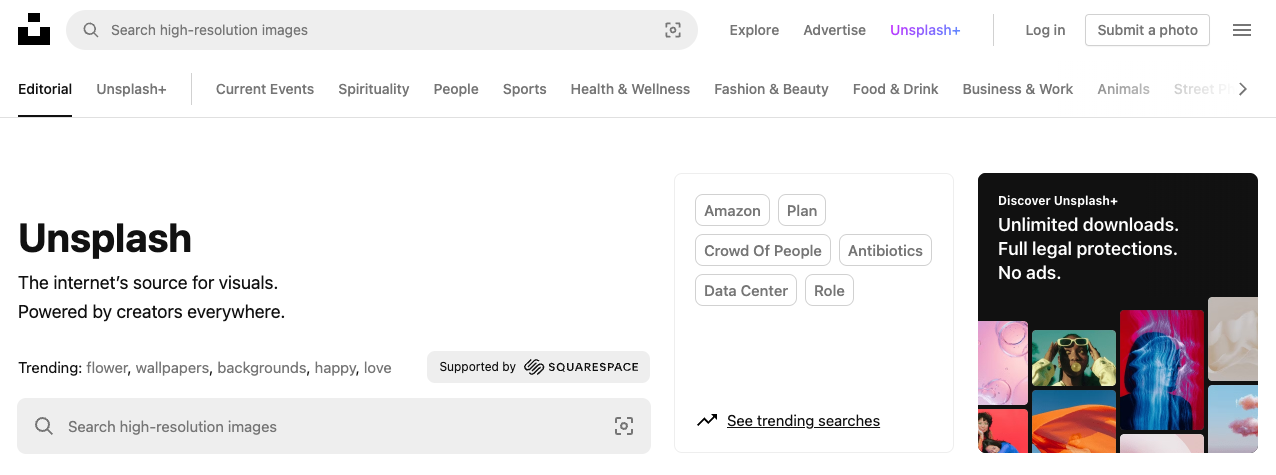The height and width of the screenshot is (475, 1276).
Task: Click Log in
Action: click(1045, 30)
